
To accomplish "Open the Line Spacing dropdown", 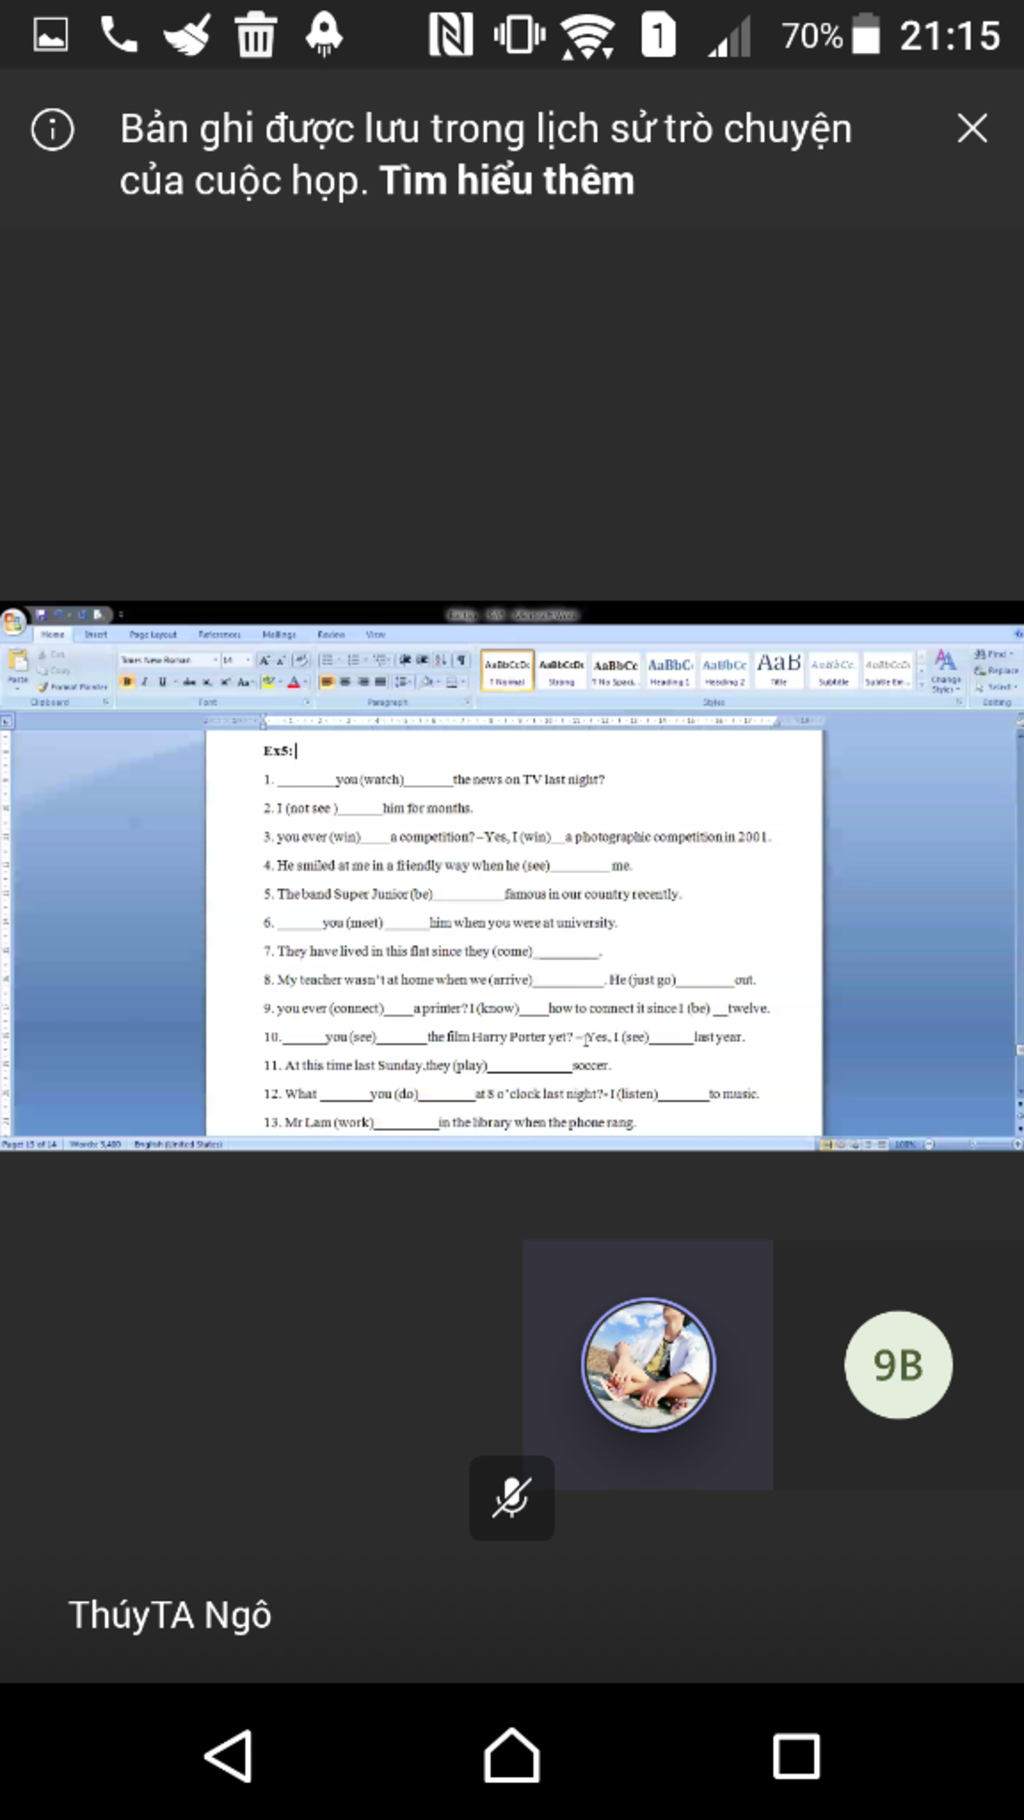I will click(403, 682).
